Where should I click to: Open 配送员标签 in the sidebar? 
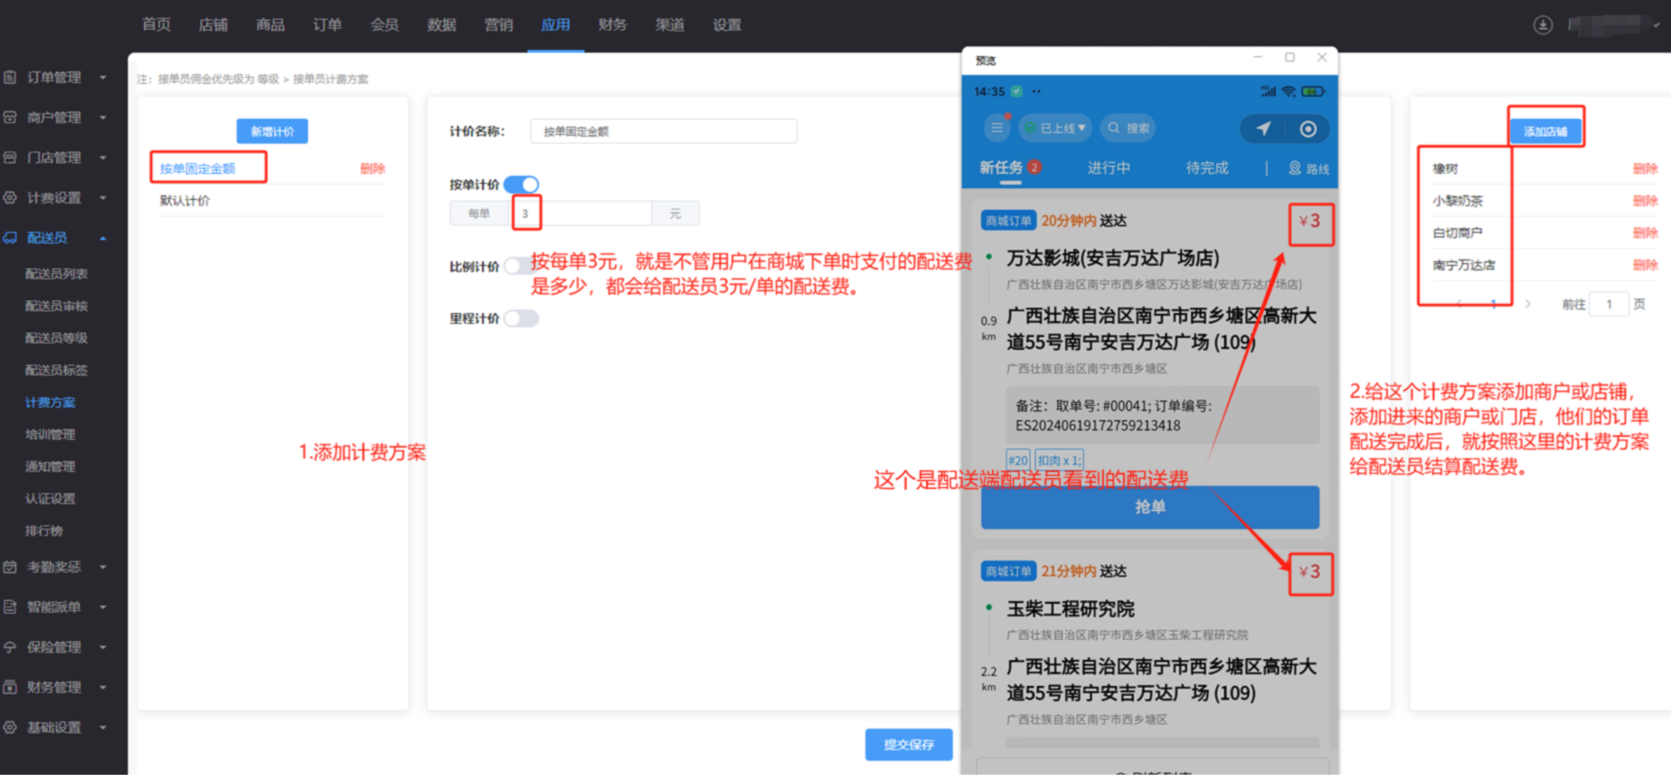(x=56, y=370)
